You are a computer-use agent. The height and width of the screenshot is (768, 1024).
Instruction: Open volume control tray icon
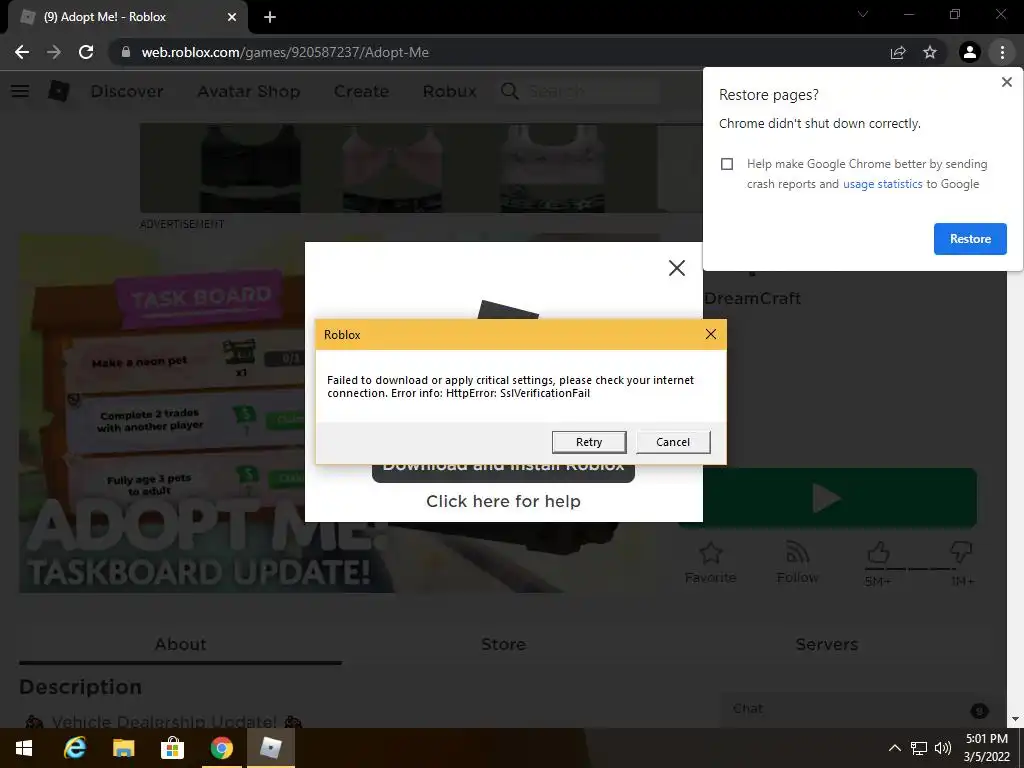[x=942, y=748]
